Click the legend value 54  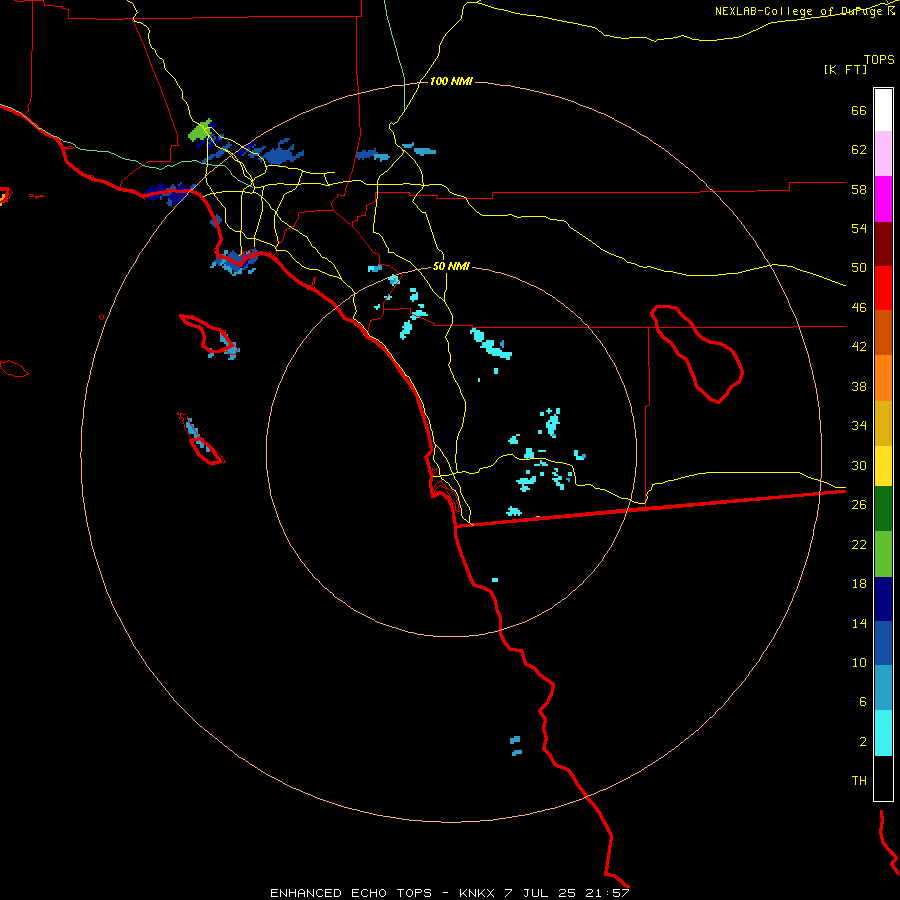pos(859,228)
